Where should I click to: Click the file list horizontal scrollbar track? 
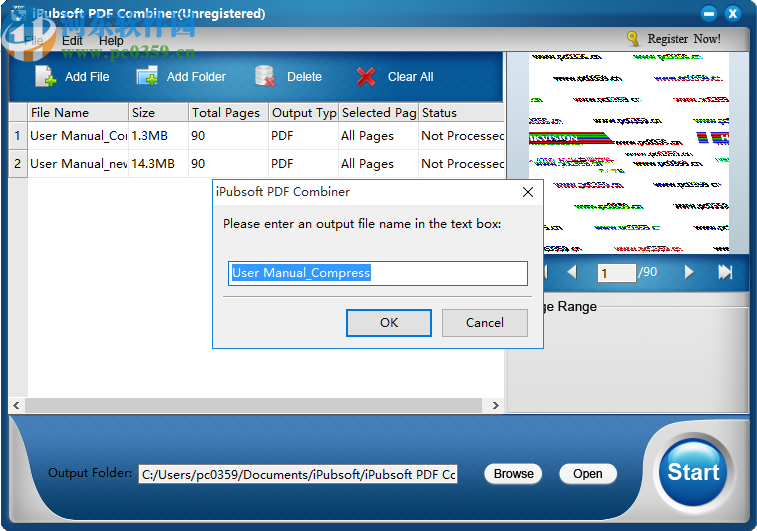point(253,405)
